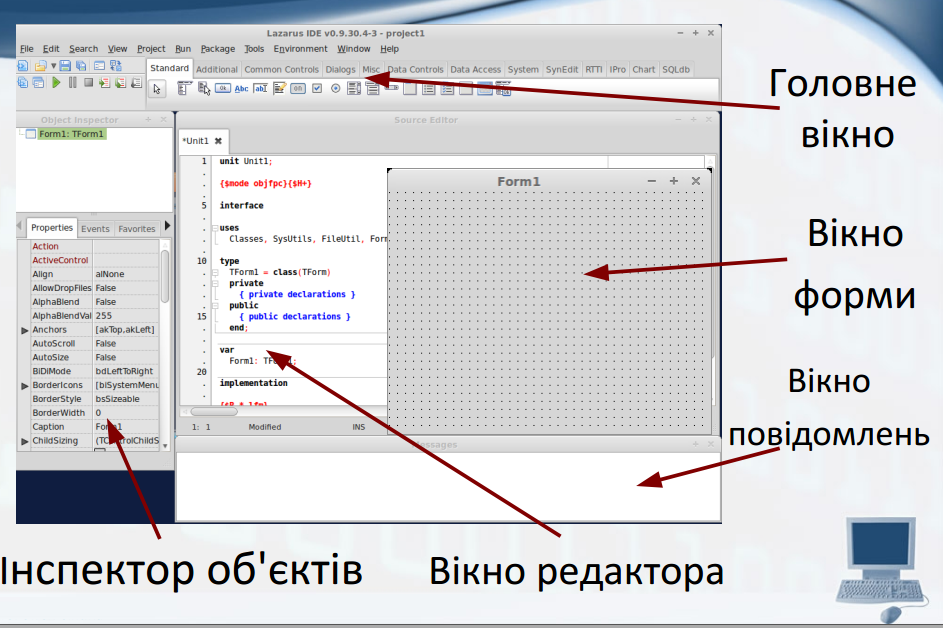Open the dropdown arrow beside Open icon
Image resolution: width=943 pixels, height=628 pixels.
click(54, 66)
